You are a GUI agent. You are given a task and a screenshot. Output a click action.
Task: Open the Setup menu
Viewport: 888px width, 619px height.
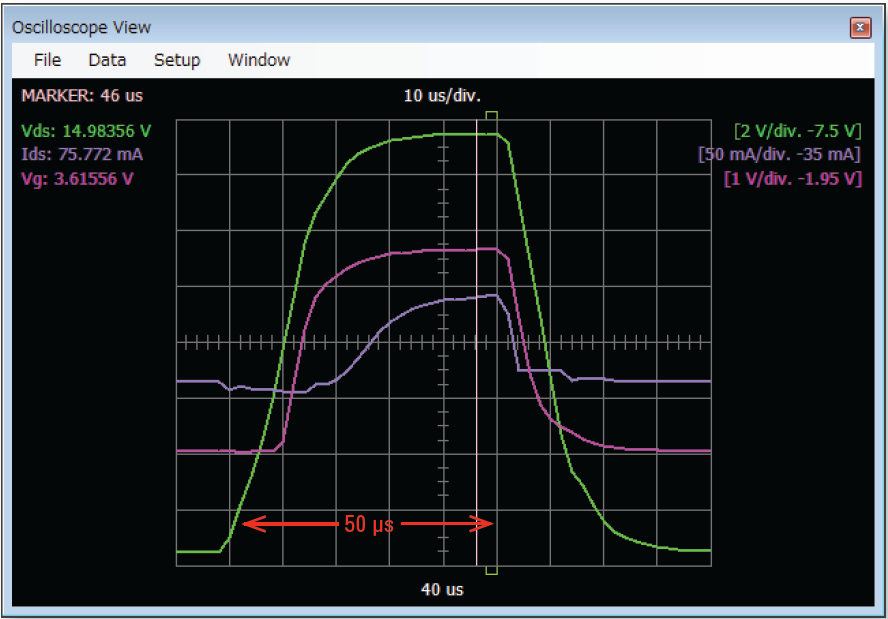[x=177, y=60]
